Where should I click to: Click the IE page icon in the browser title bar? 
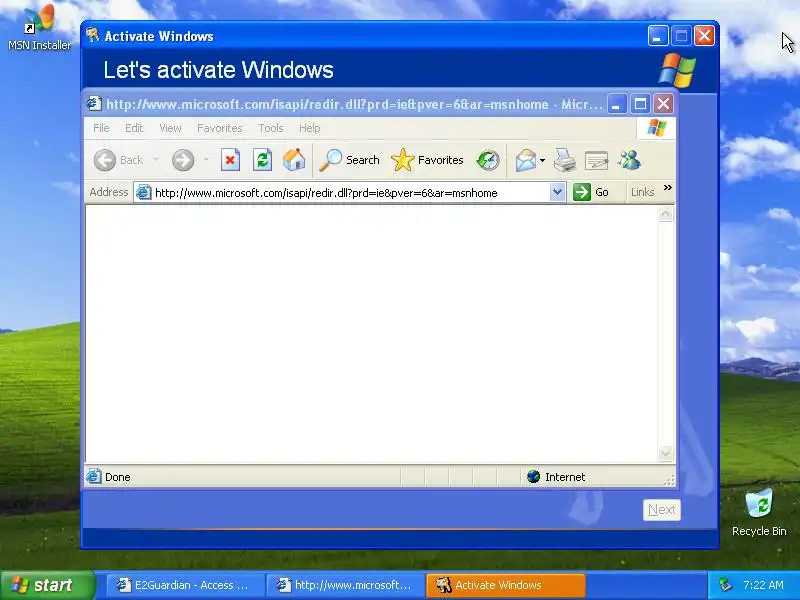[94, 104]
